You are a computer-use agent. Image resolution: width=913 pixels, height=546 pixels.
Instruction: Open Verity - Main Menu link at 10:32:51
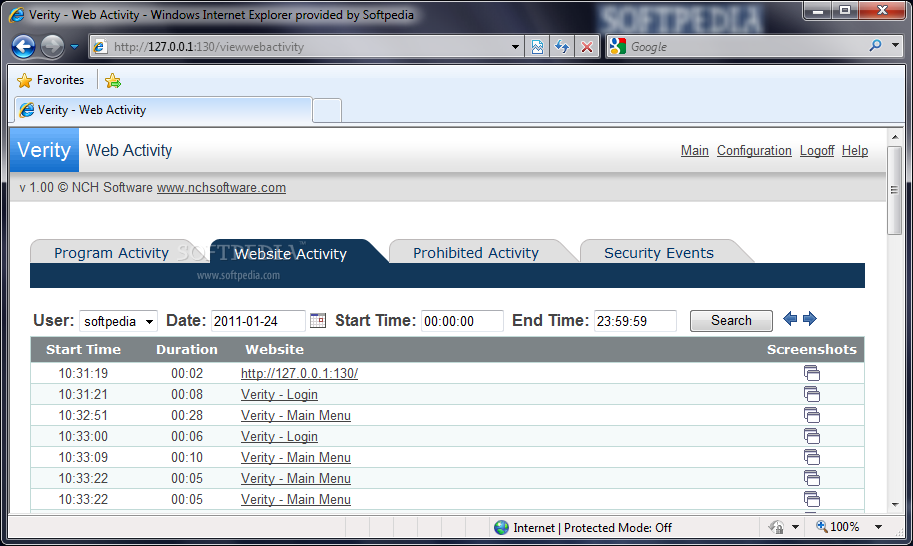pos(296,416)
